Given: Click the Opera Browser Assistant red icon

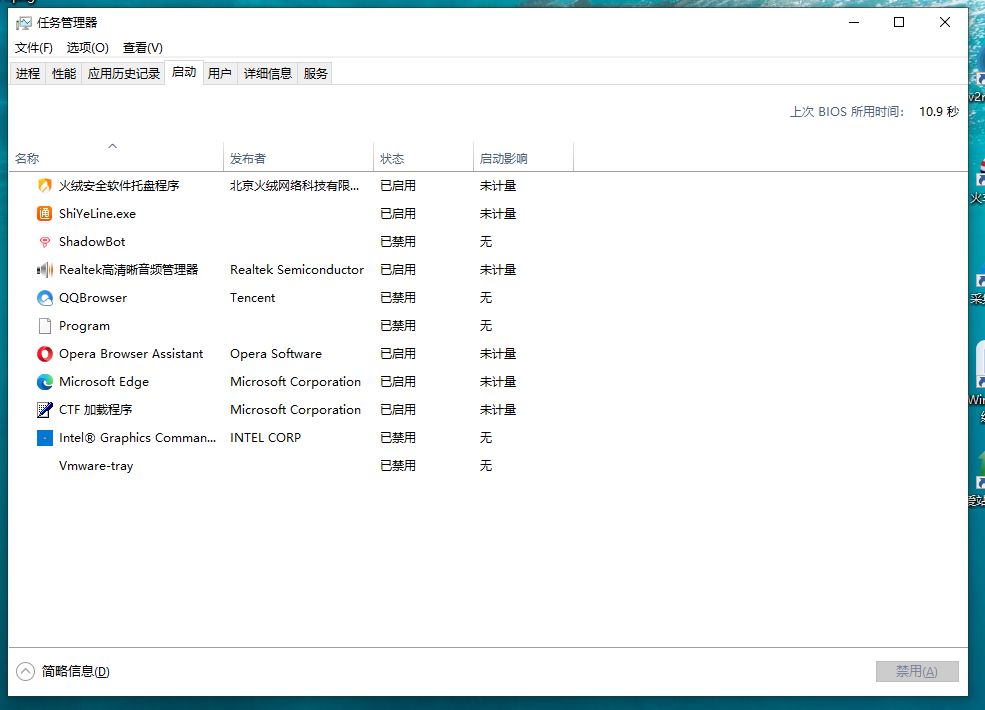Looking at the screenshot, I should pos(45,354).
